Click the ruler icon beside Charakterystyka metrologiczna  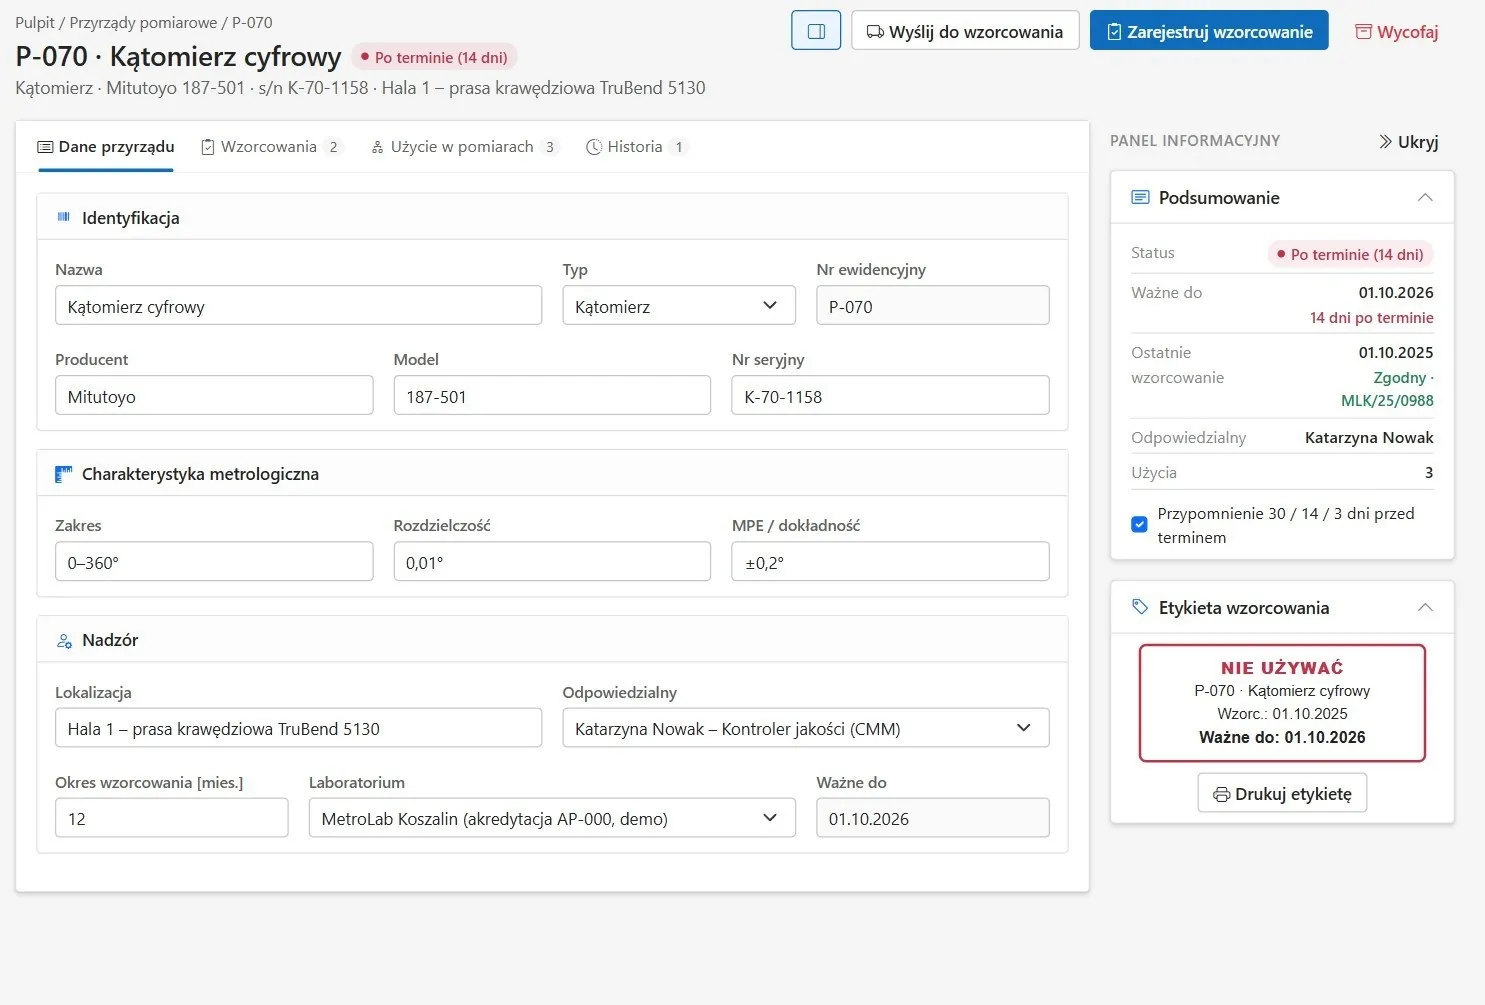tap(64, 474)
